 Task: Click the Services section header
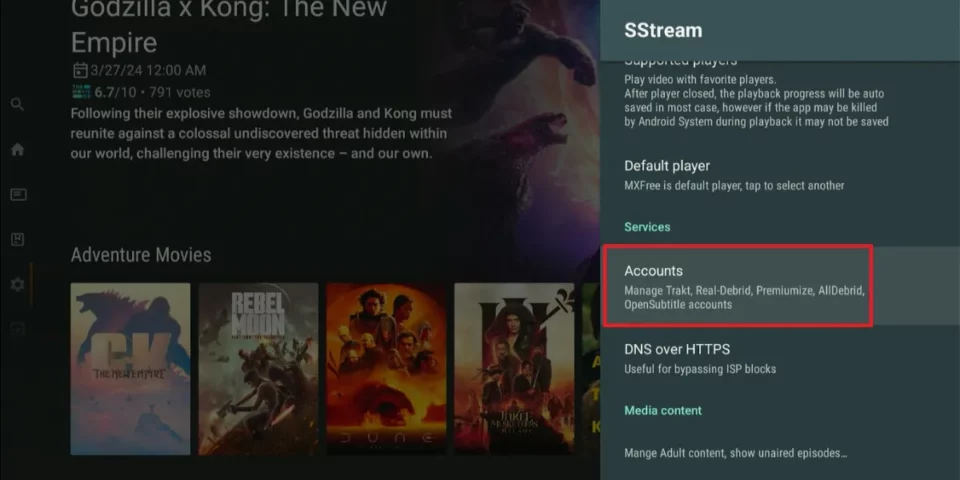pyautogui.click(x=647, y=227)
